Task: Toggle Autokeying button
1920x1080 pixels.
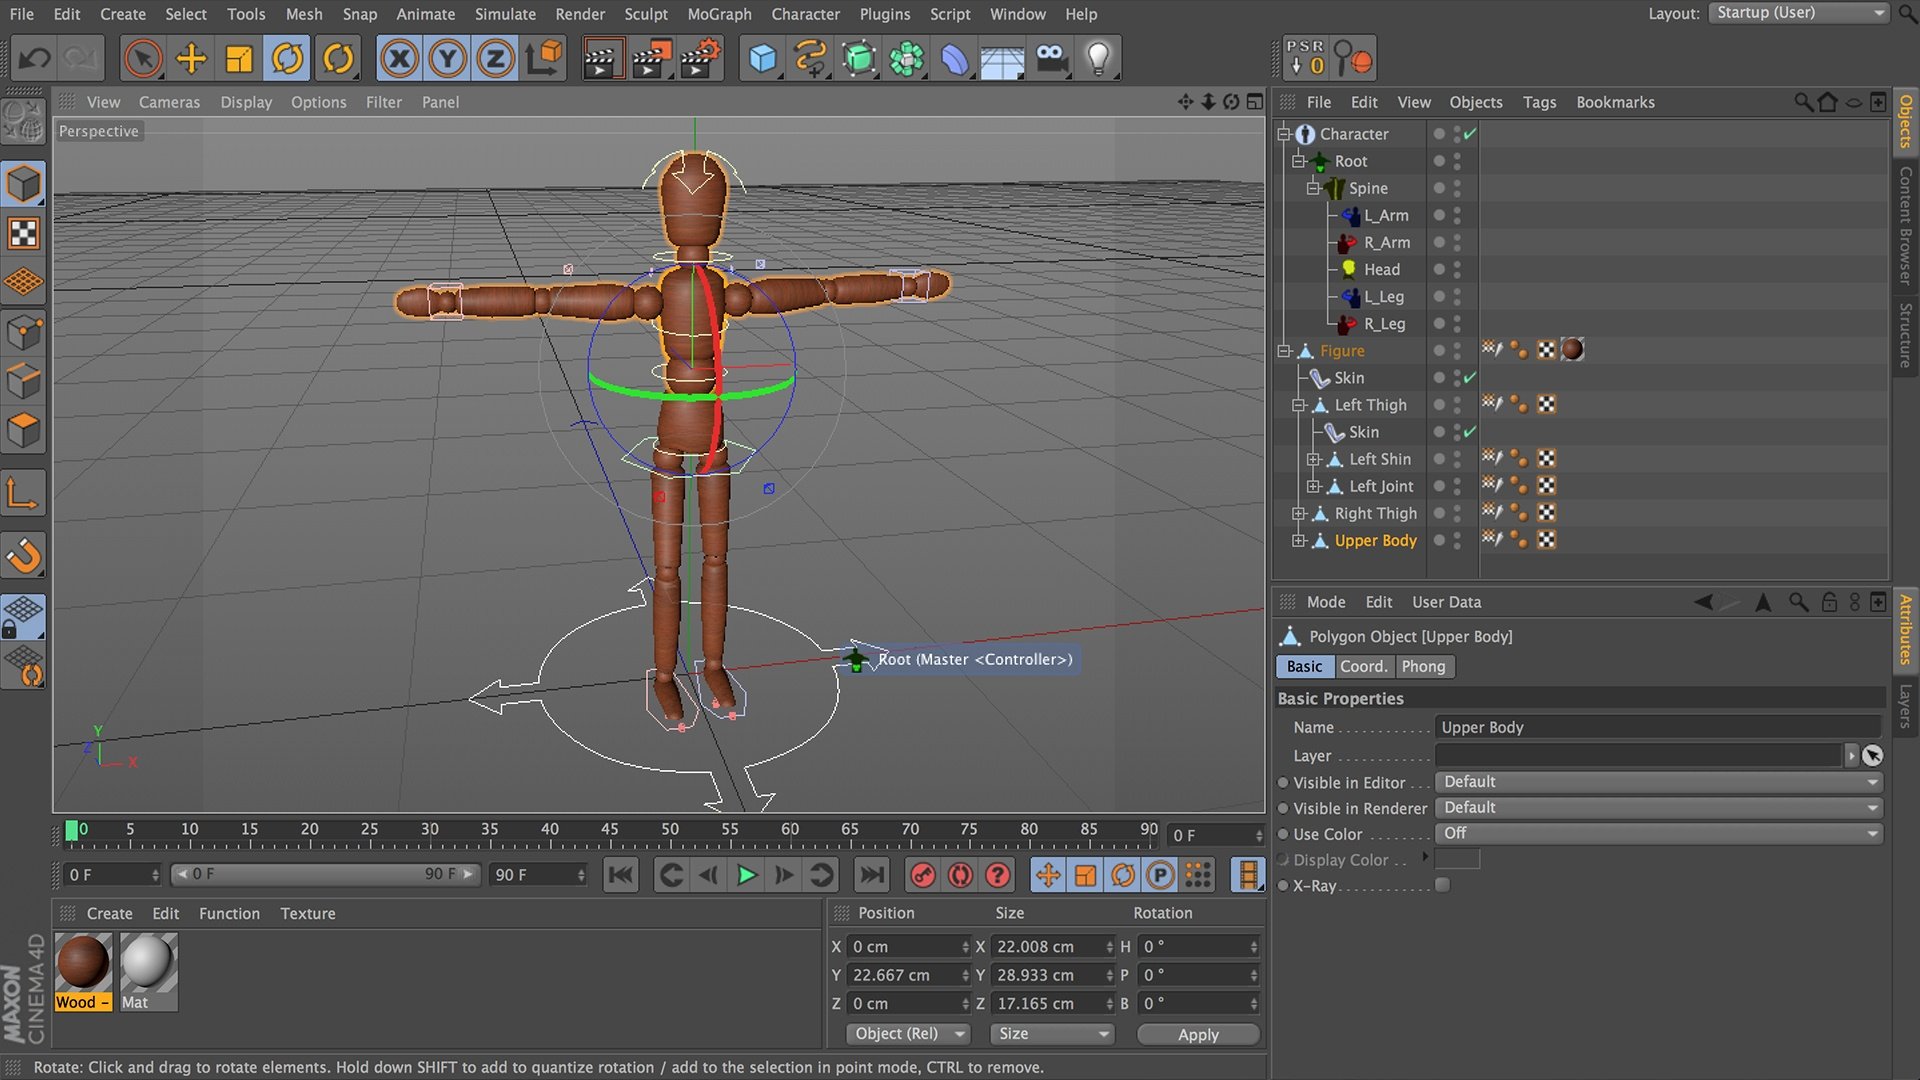Action: coord(960,875)
